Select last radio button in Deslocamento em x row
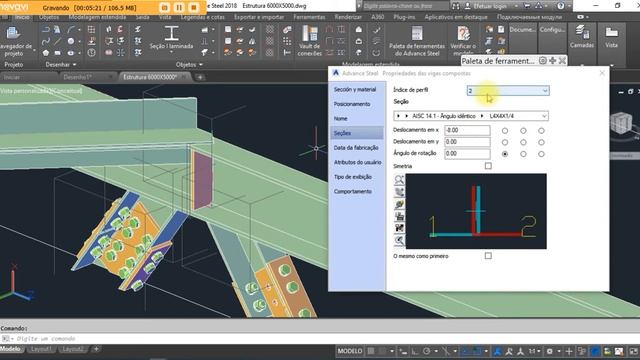The image size is (640, 360). [x=541, y=131]
